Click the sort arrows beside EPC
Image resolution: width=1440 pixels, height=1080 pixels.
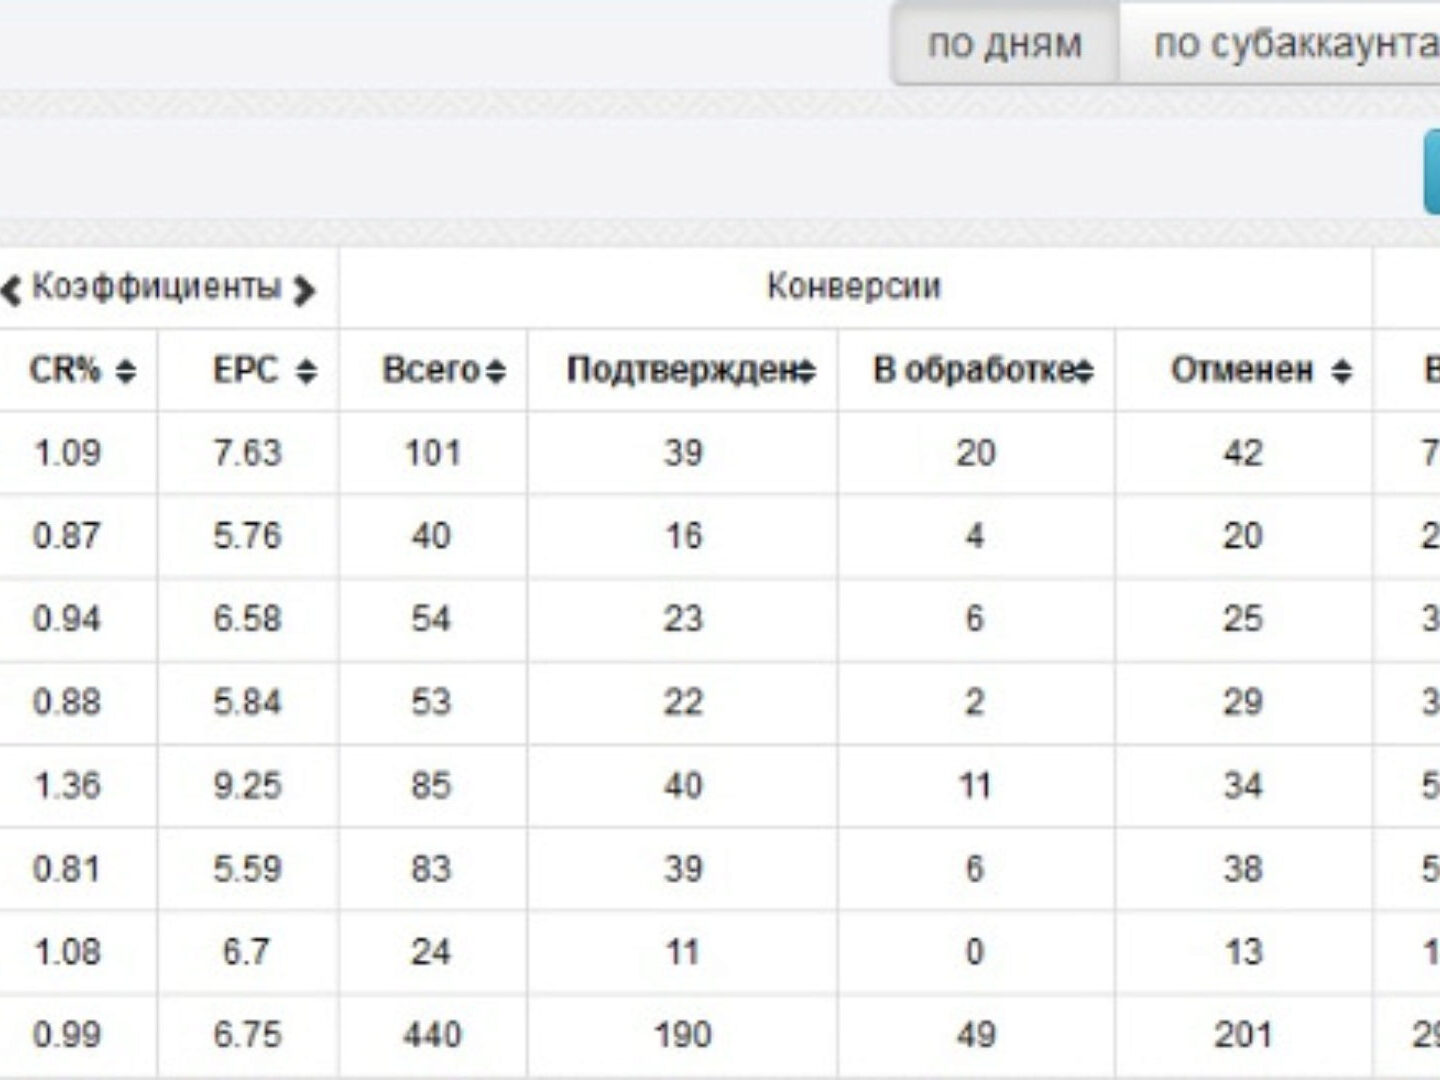pos(307,372)
